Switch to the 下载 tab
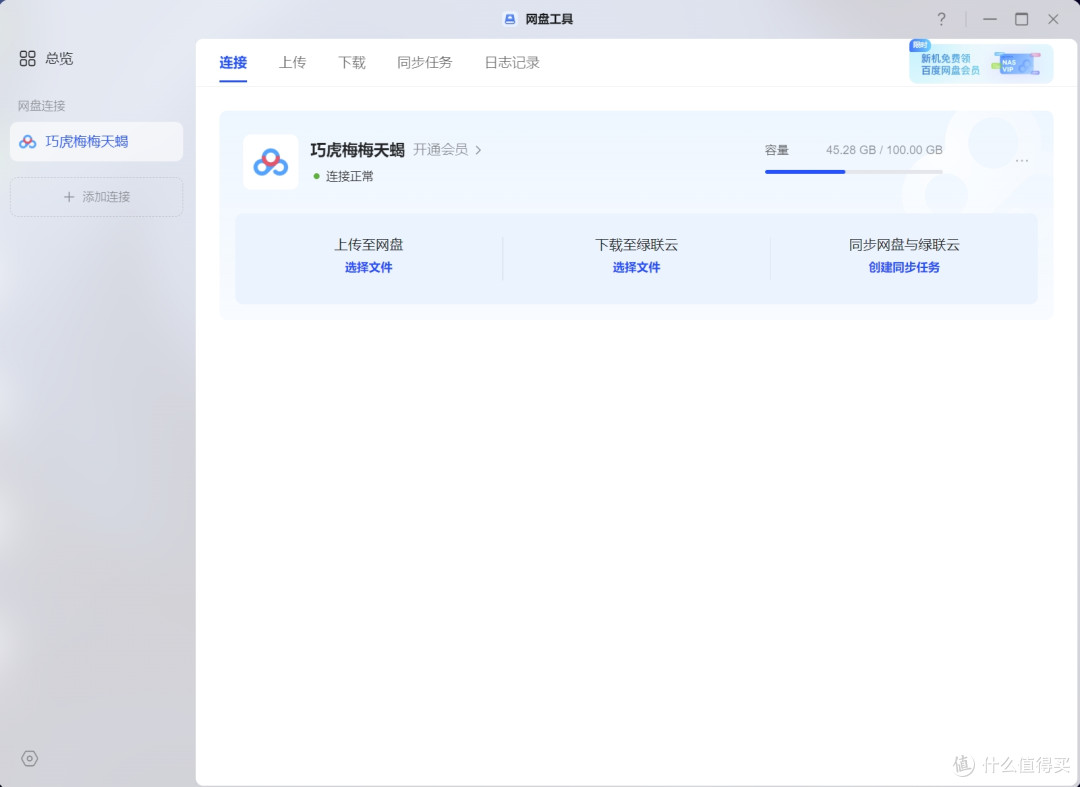 351,63
